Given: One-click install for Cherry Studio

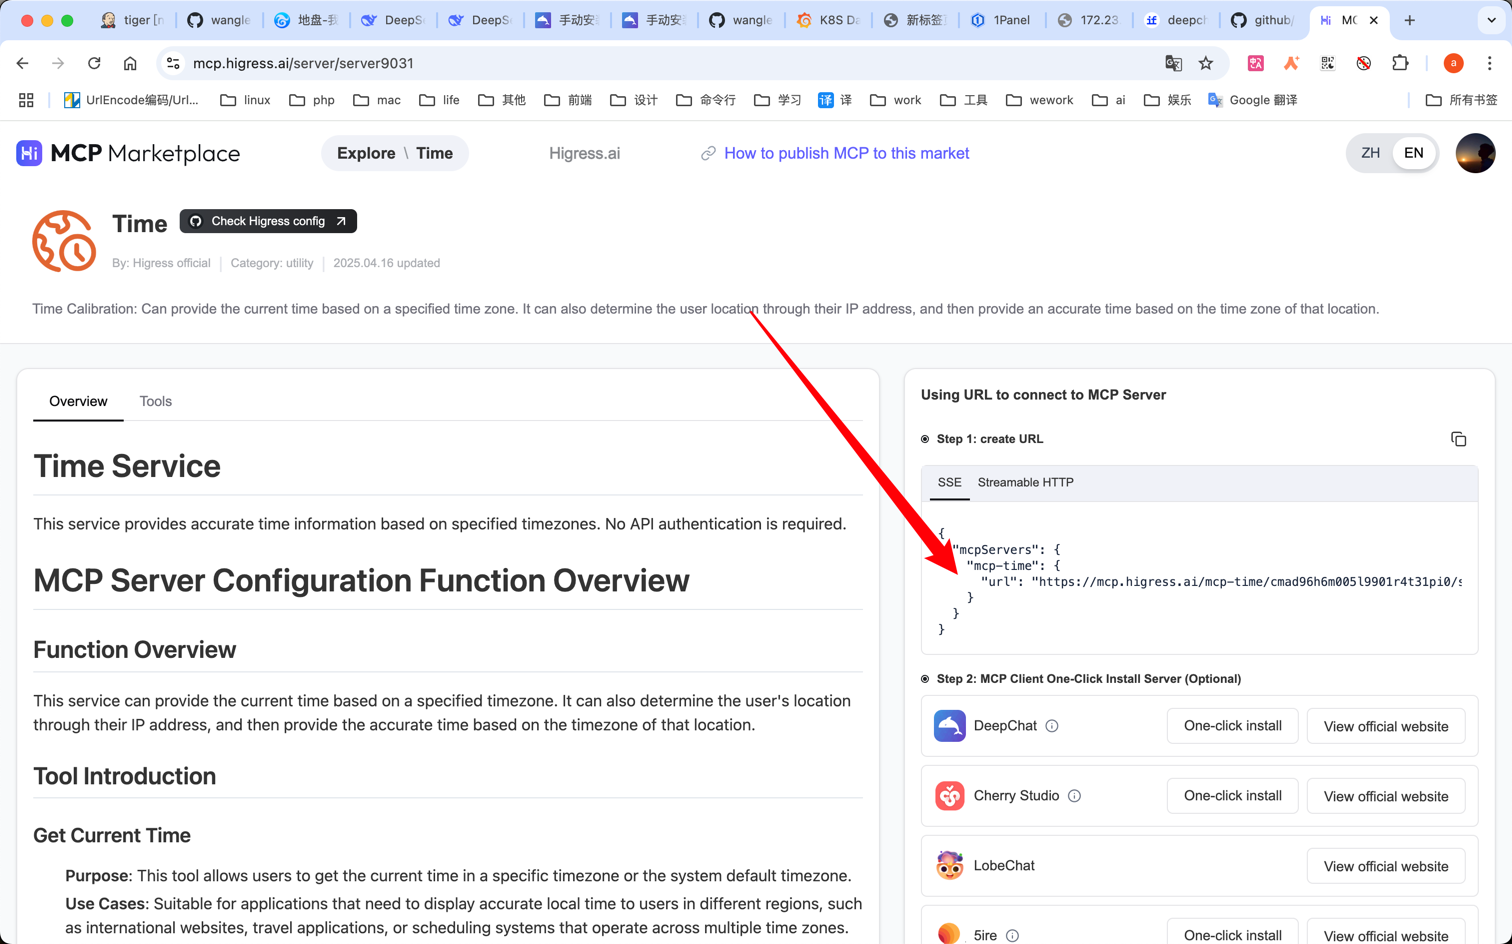Looking at the screenshot, I should click(x=1232, y=796).
